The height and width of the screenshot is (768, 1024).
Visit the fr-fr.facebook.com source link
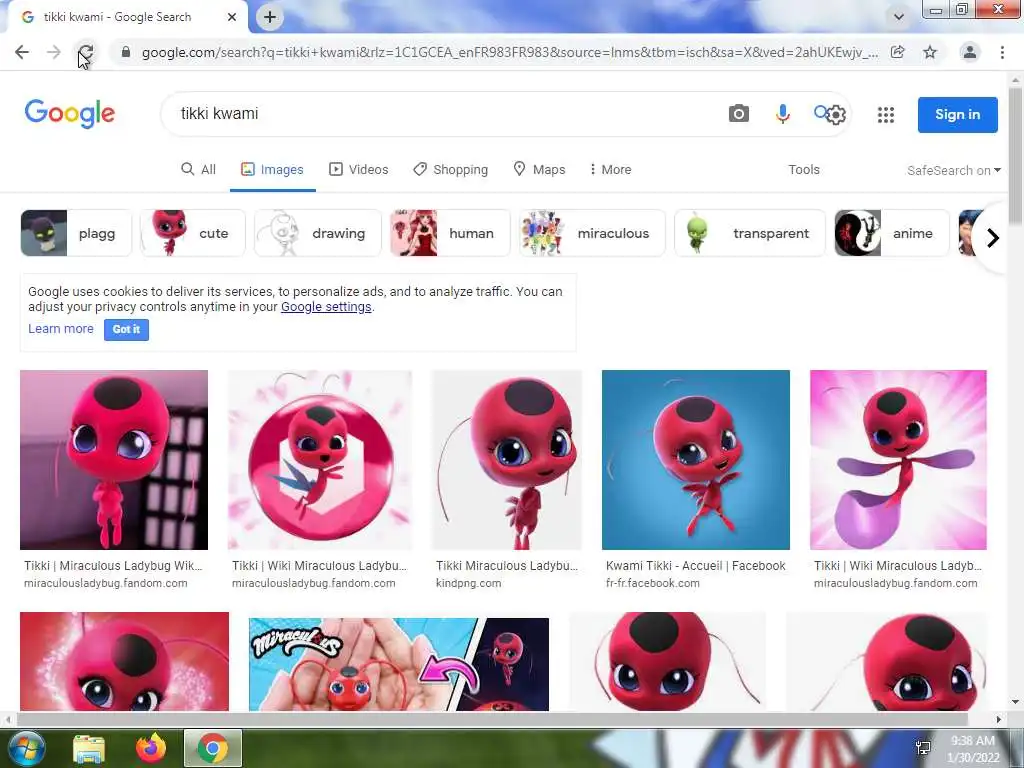coord(652,583)
